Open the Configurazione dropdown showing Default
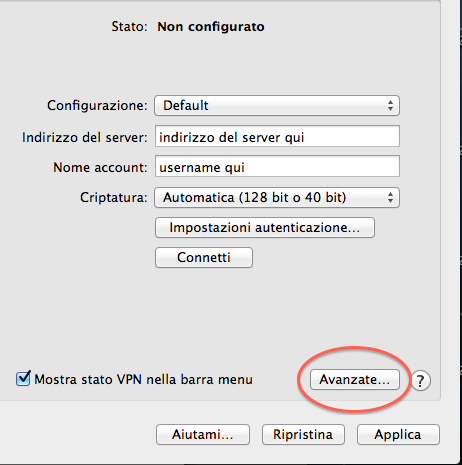This screenshot has width=462, height=465. [277, 106]
